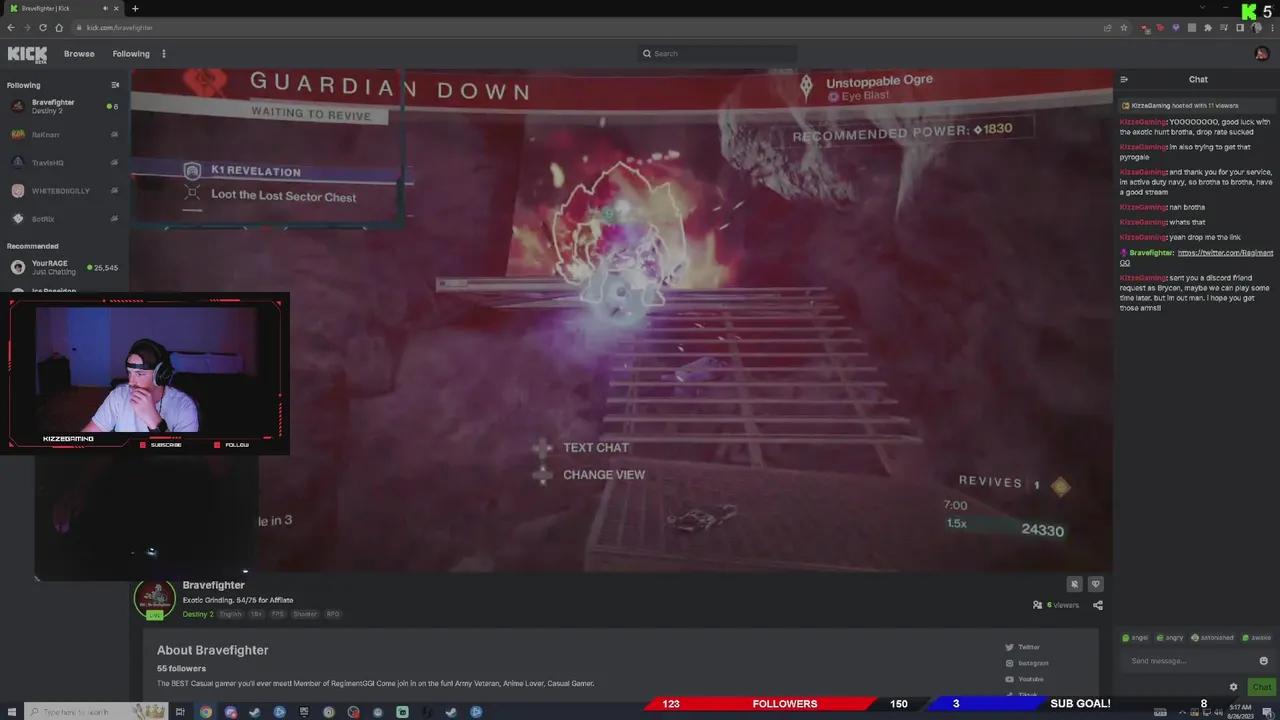Open the Instagram link in the About section

[1027, 663]
